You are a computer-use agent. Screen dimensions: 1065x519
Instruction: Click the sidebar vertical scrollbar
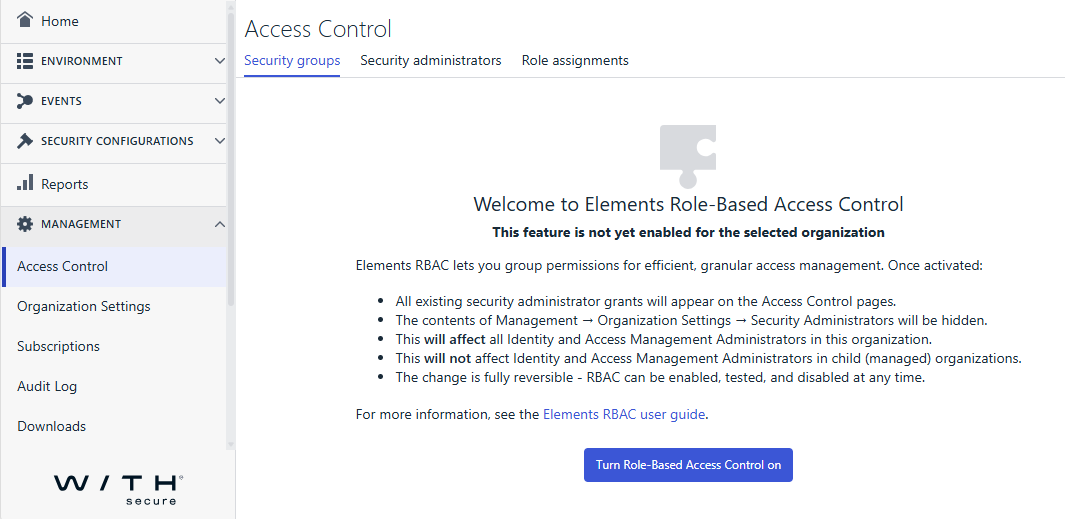click(231, 160)
